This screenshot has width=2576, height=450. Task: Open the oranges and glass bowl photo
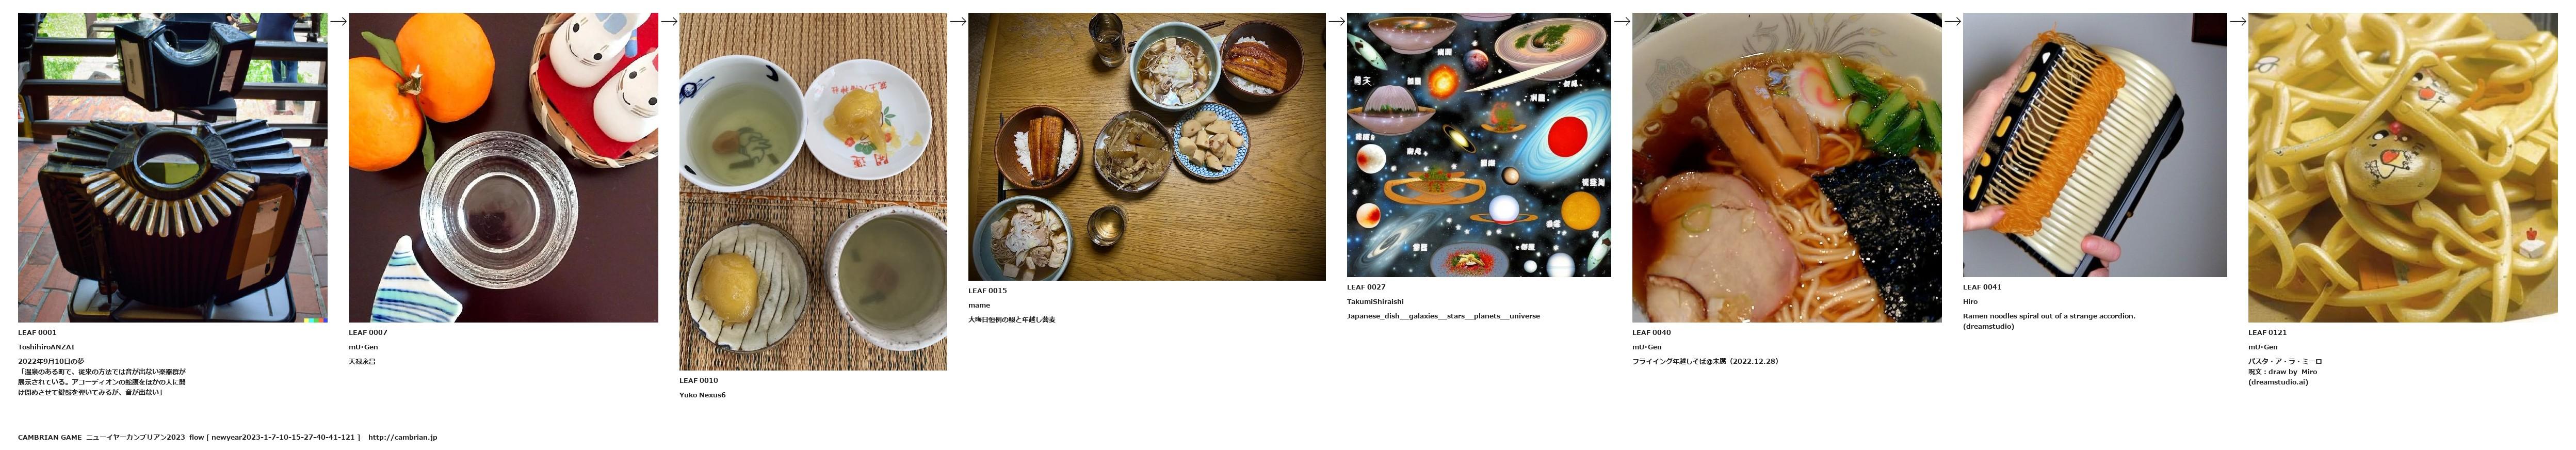[503, 167]
